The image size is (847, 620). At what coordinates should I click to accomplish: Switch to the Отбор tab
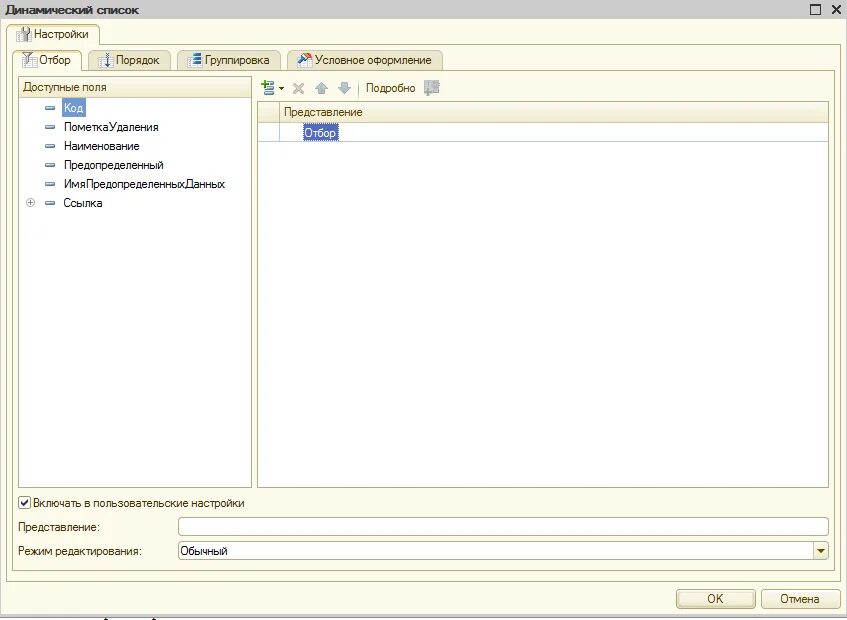[47, 60]
